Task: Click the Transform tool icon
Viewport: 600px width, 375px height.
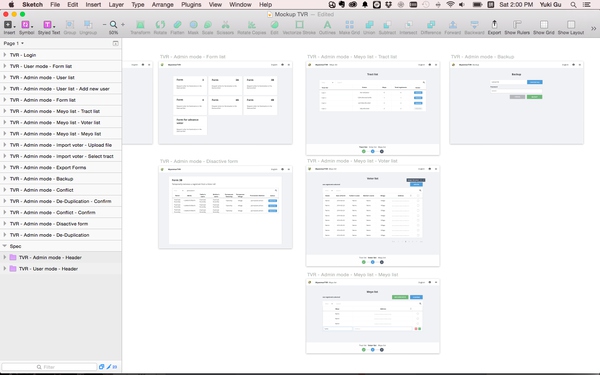Action: click(x=140, y=25)
